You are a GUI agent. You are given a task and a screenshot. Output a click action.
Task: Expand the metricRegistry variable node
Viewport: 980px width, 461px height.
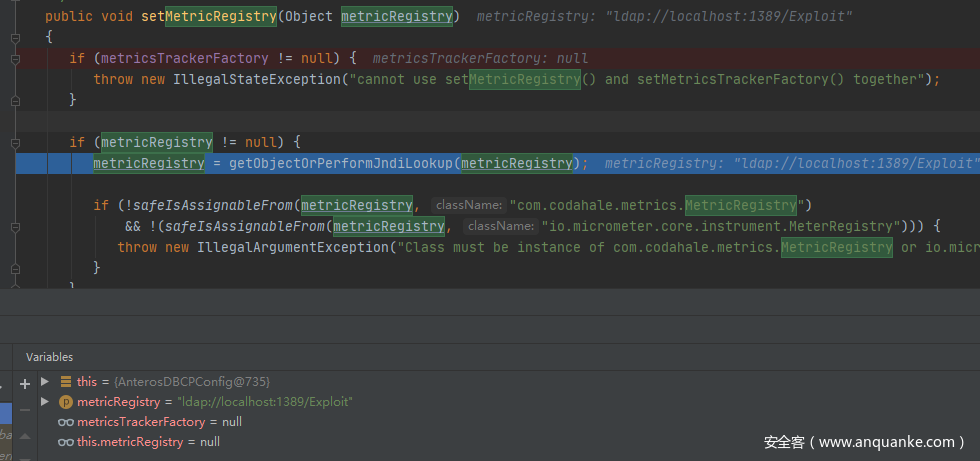[x=45, y=402]
